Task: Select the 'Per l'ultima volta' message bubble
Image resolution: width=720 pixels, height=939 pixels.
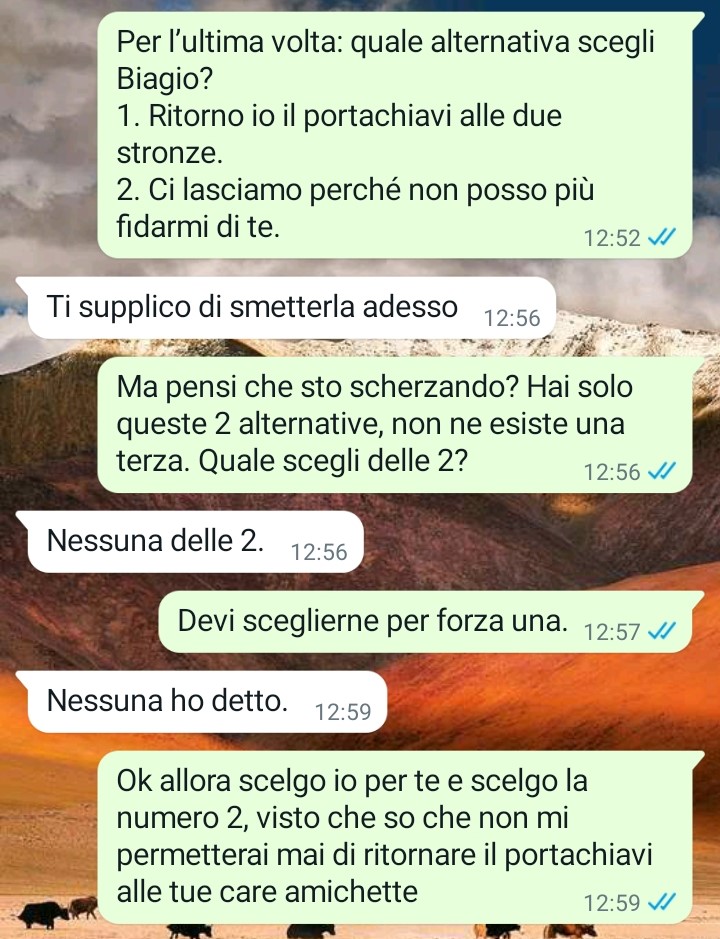Action: point(395,135)
